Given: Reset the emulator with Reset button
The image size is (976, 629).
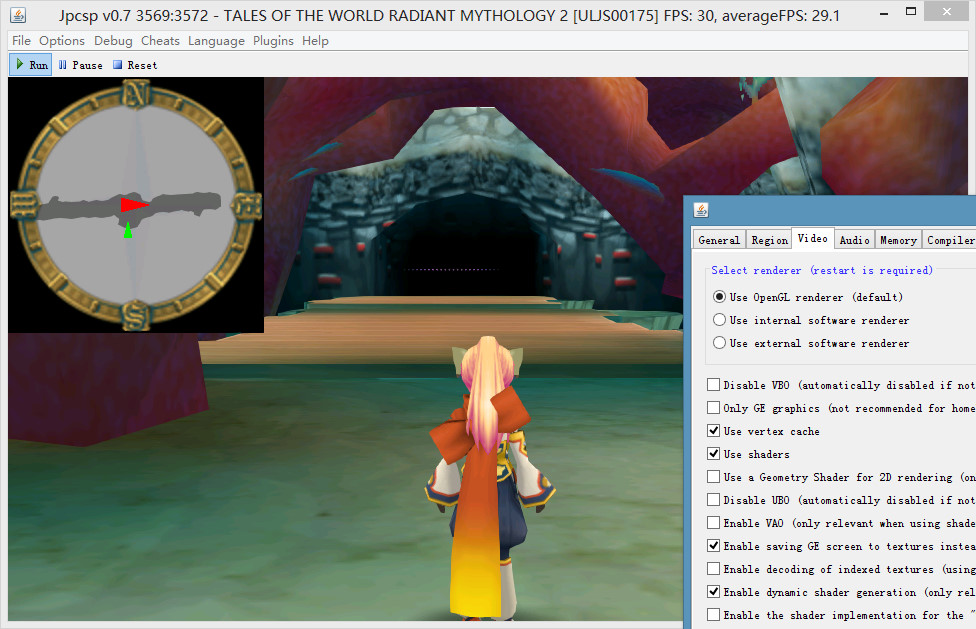Looking at the screenshot, I should click(x=135, y=65).
